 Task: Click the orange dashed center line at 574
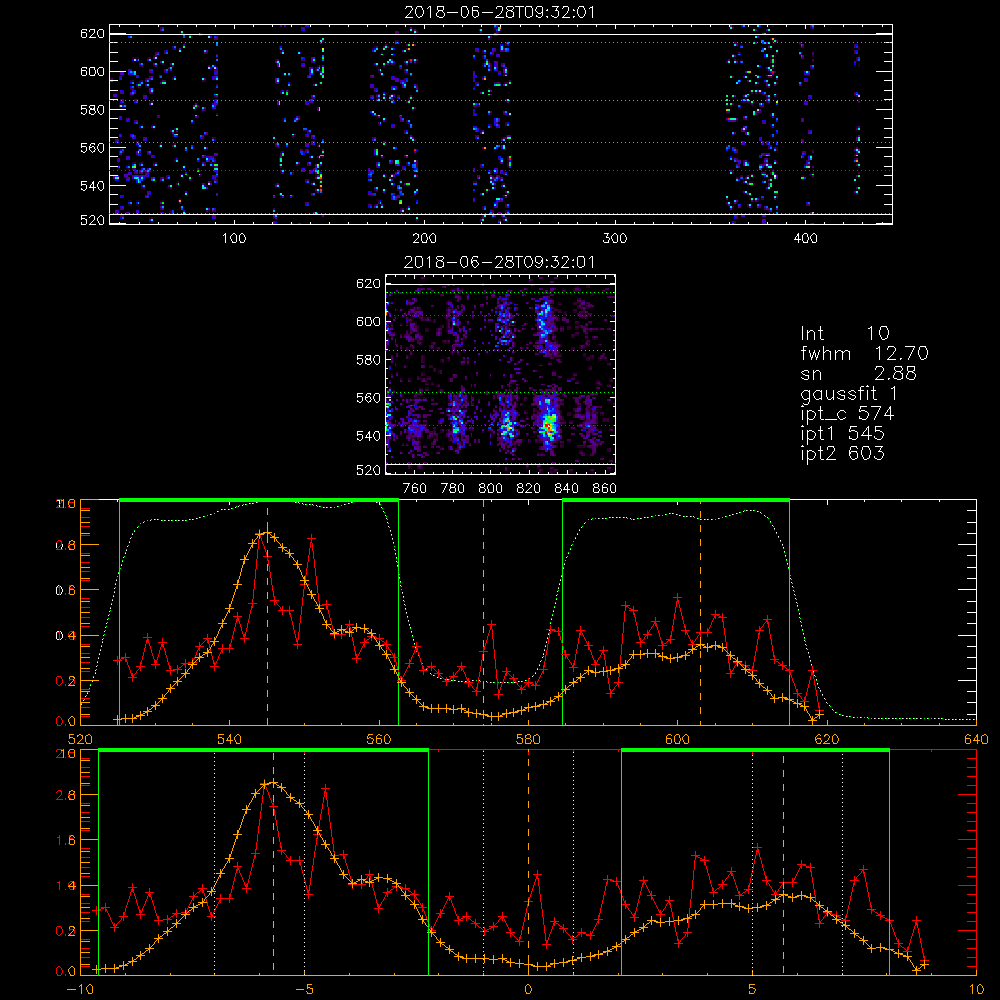pyautogui.click(x=483, y=612)
